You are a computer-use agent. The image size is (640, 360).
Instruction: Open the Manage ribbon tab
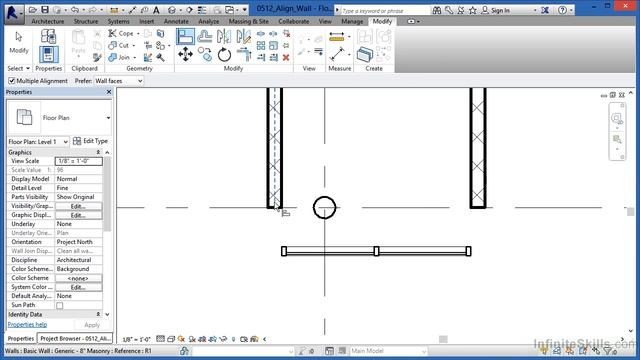pyautogui.click(x=352, y=21)
